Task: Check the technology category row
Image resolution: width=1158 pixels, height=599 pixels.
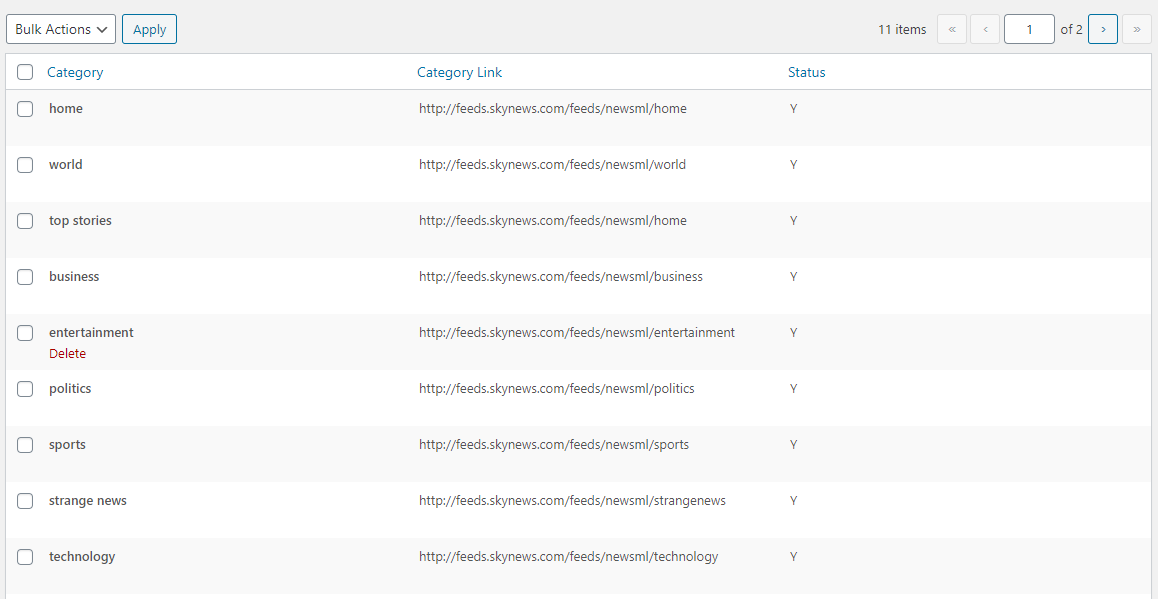Action: [x=25, y=556]
